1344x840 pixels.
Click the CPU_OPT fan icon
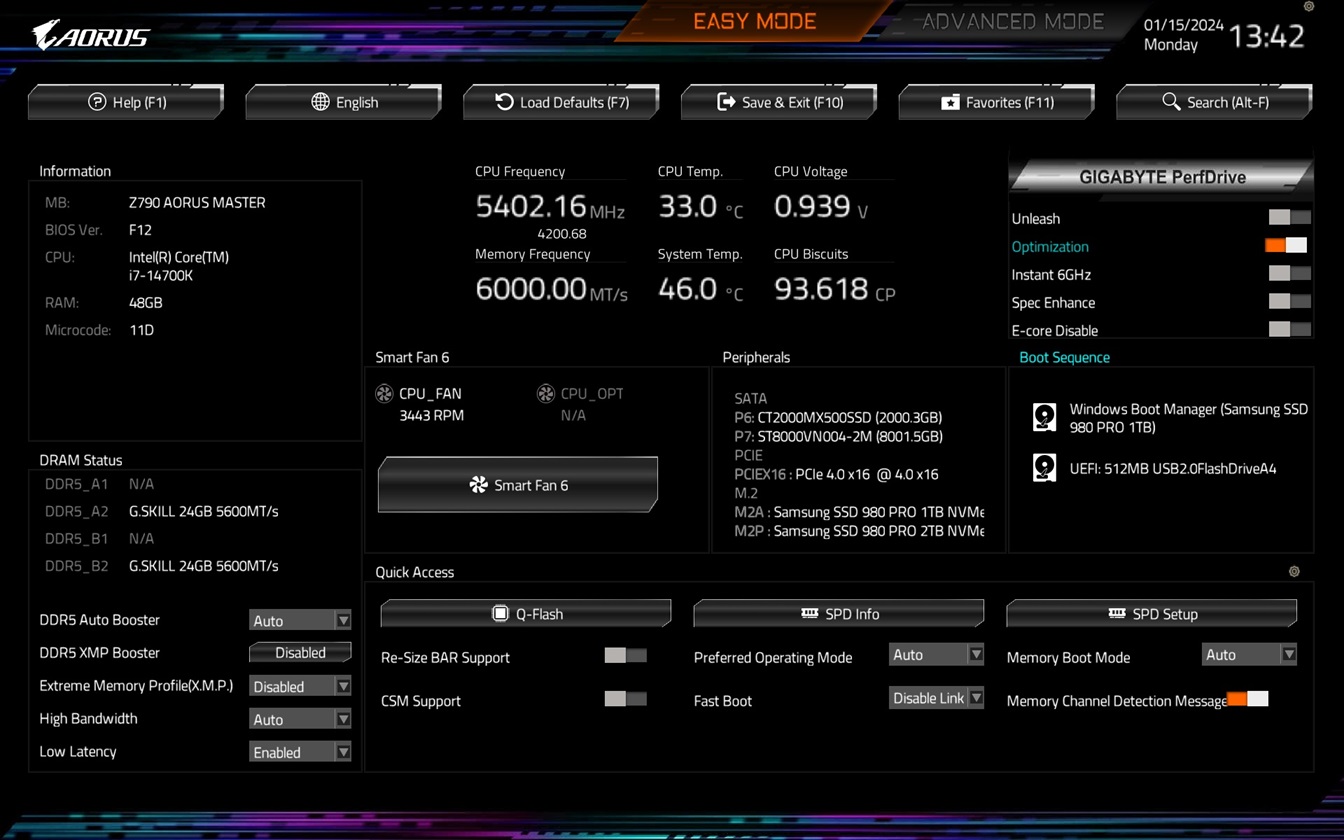[546, 394]
